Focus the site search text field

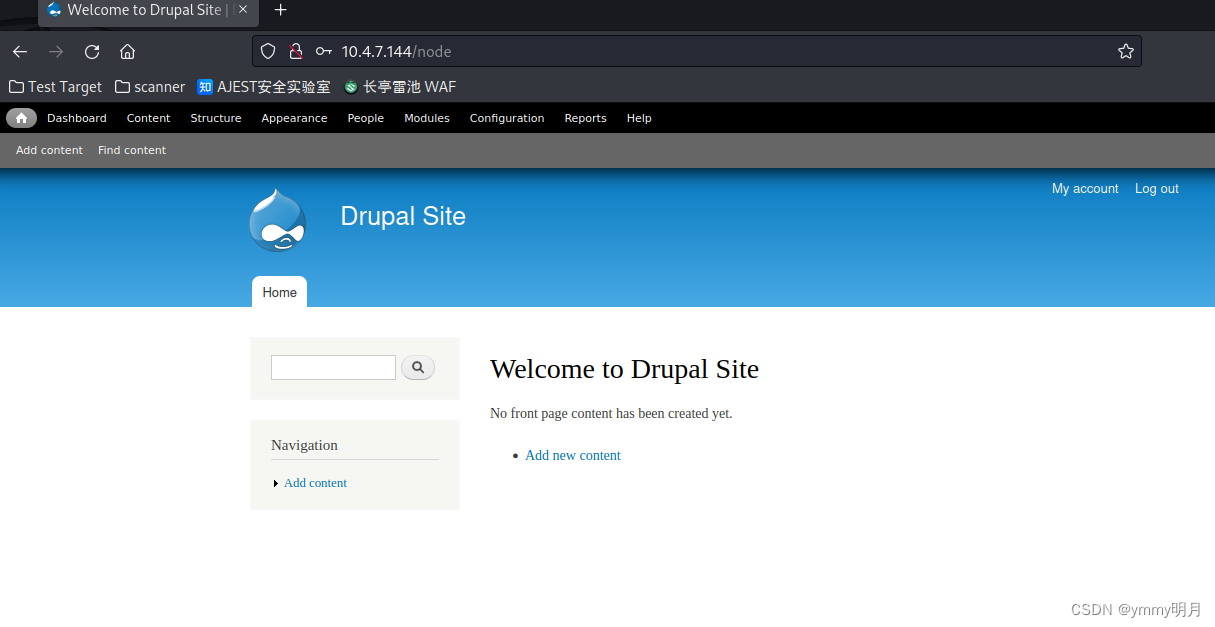[333, 367]
